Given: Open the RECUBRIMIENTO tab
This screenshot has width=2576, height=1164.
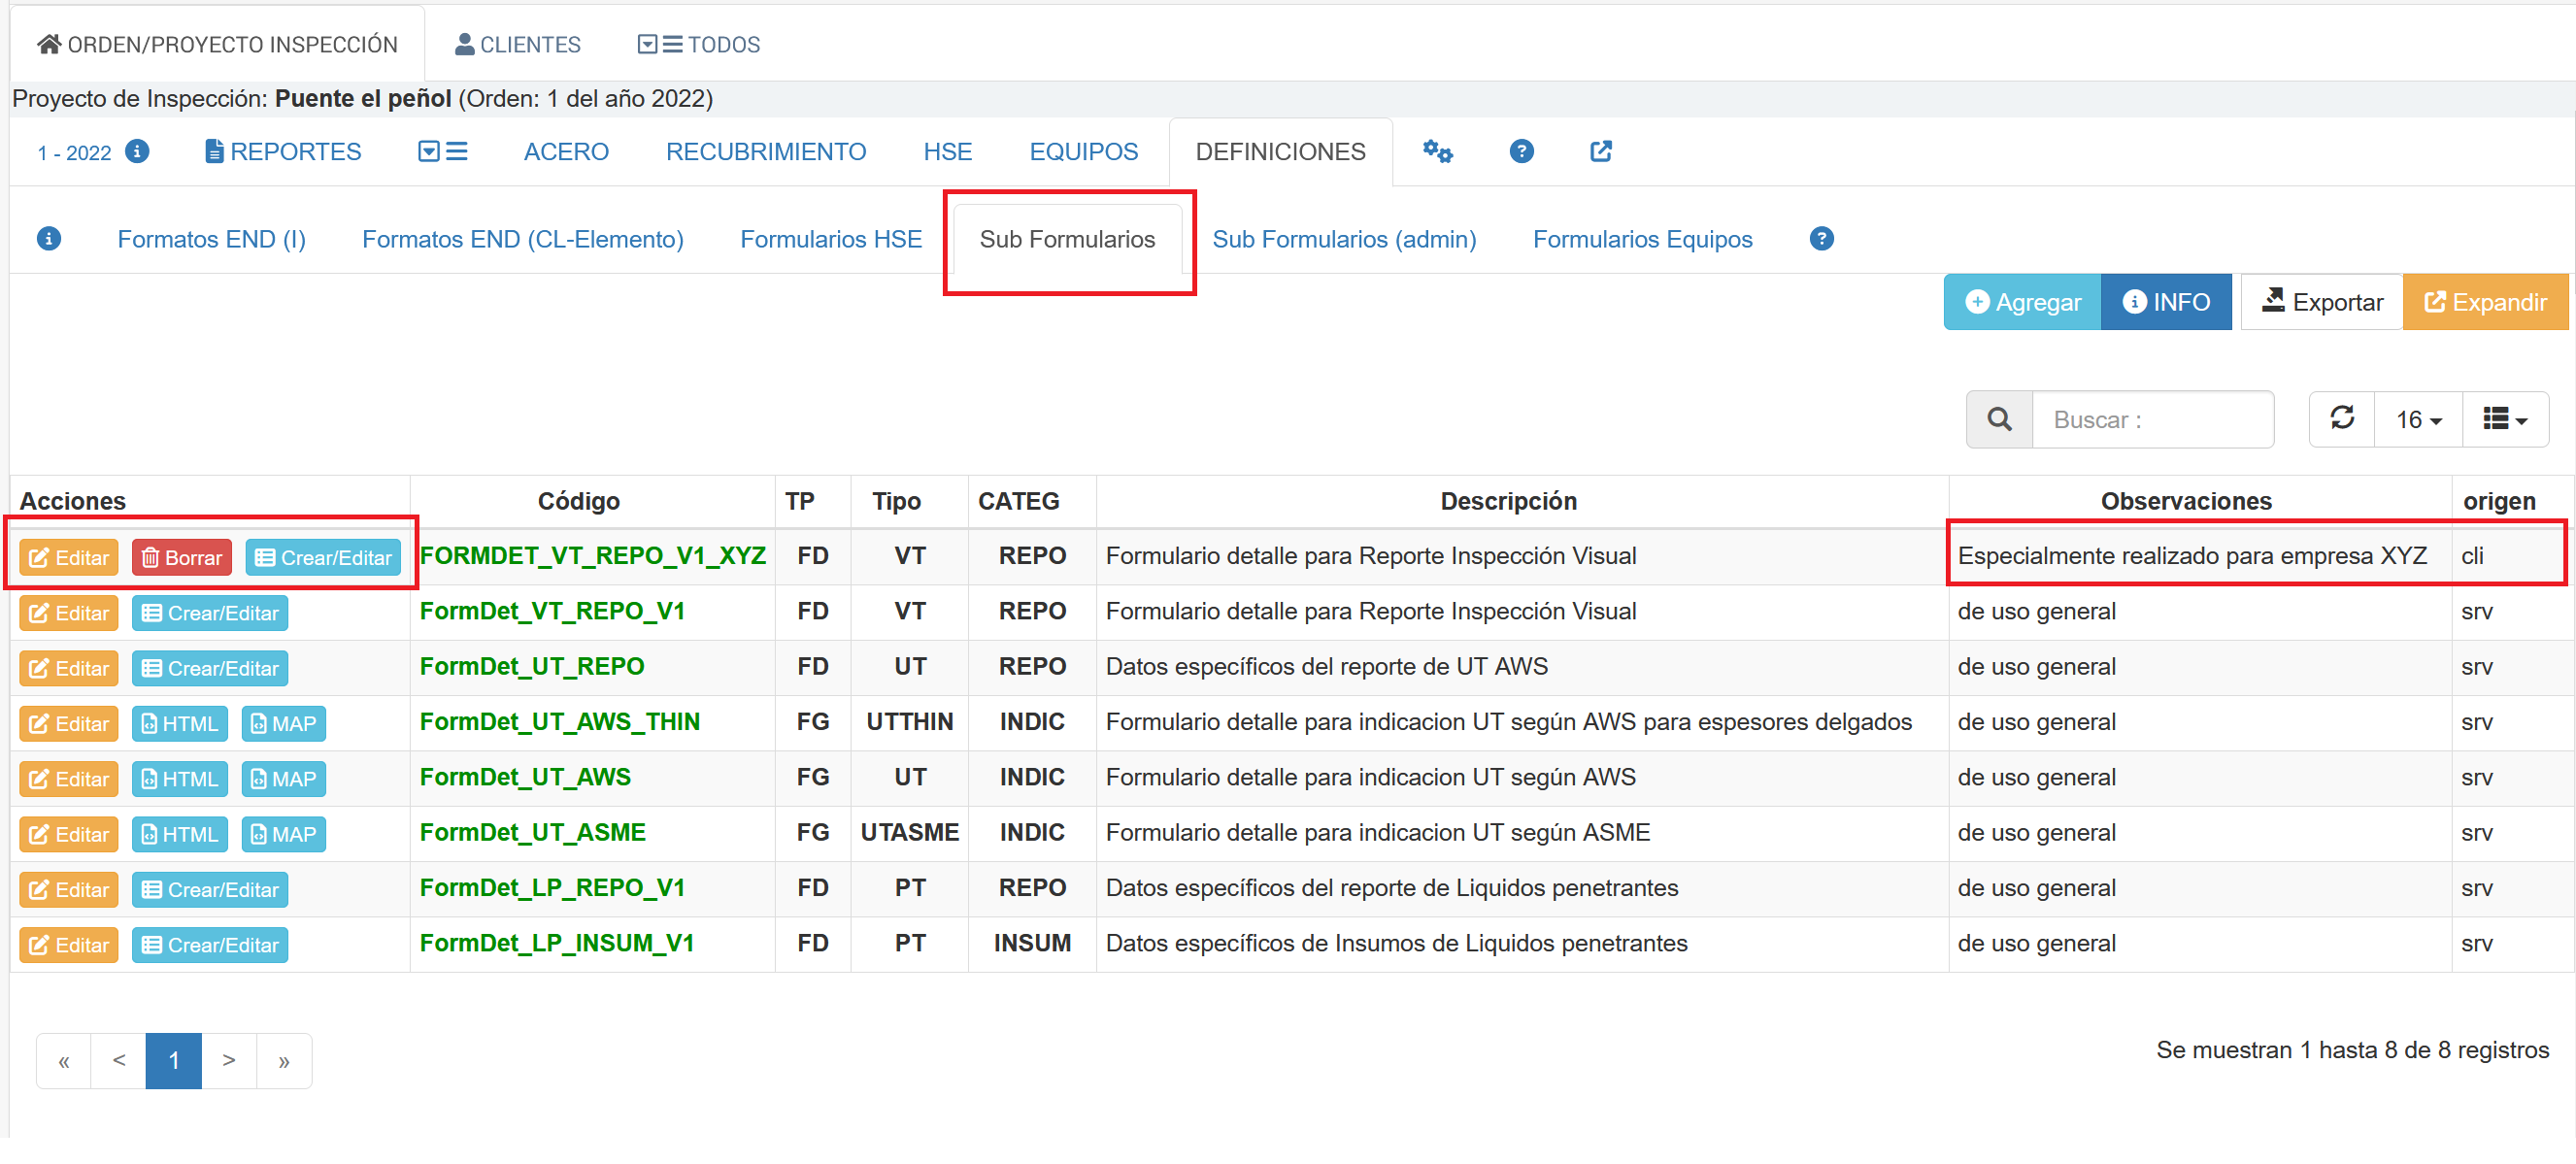Looking at the screenshot, I should click(x=765, y=152).
